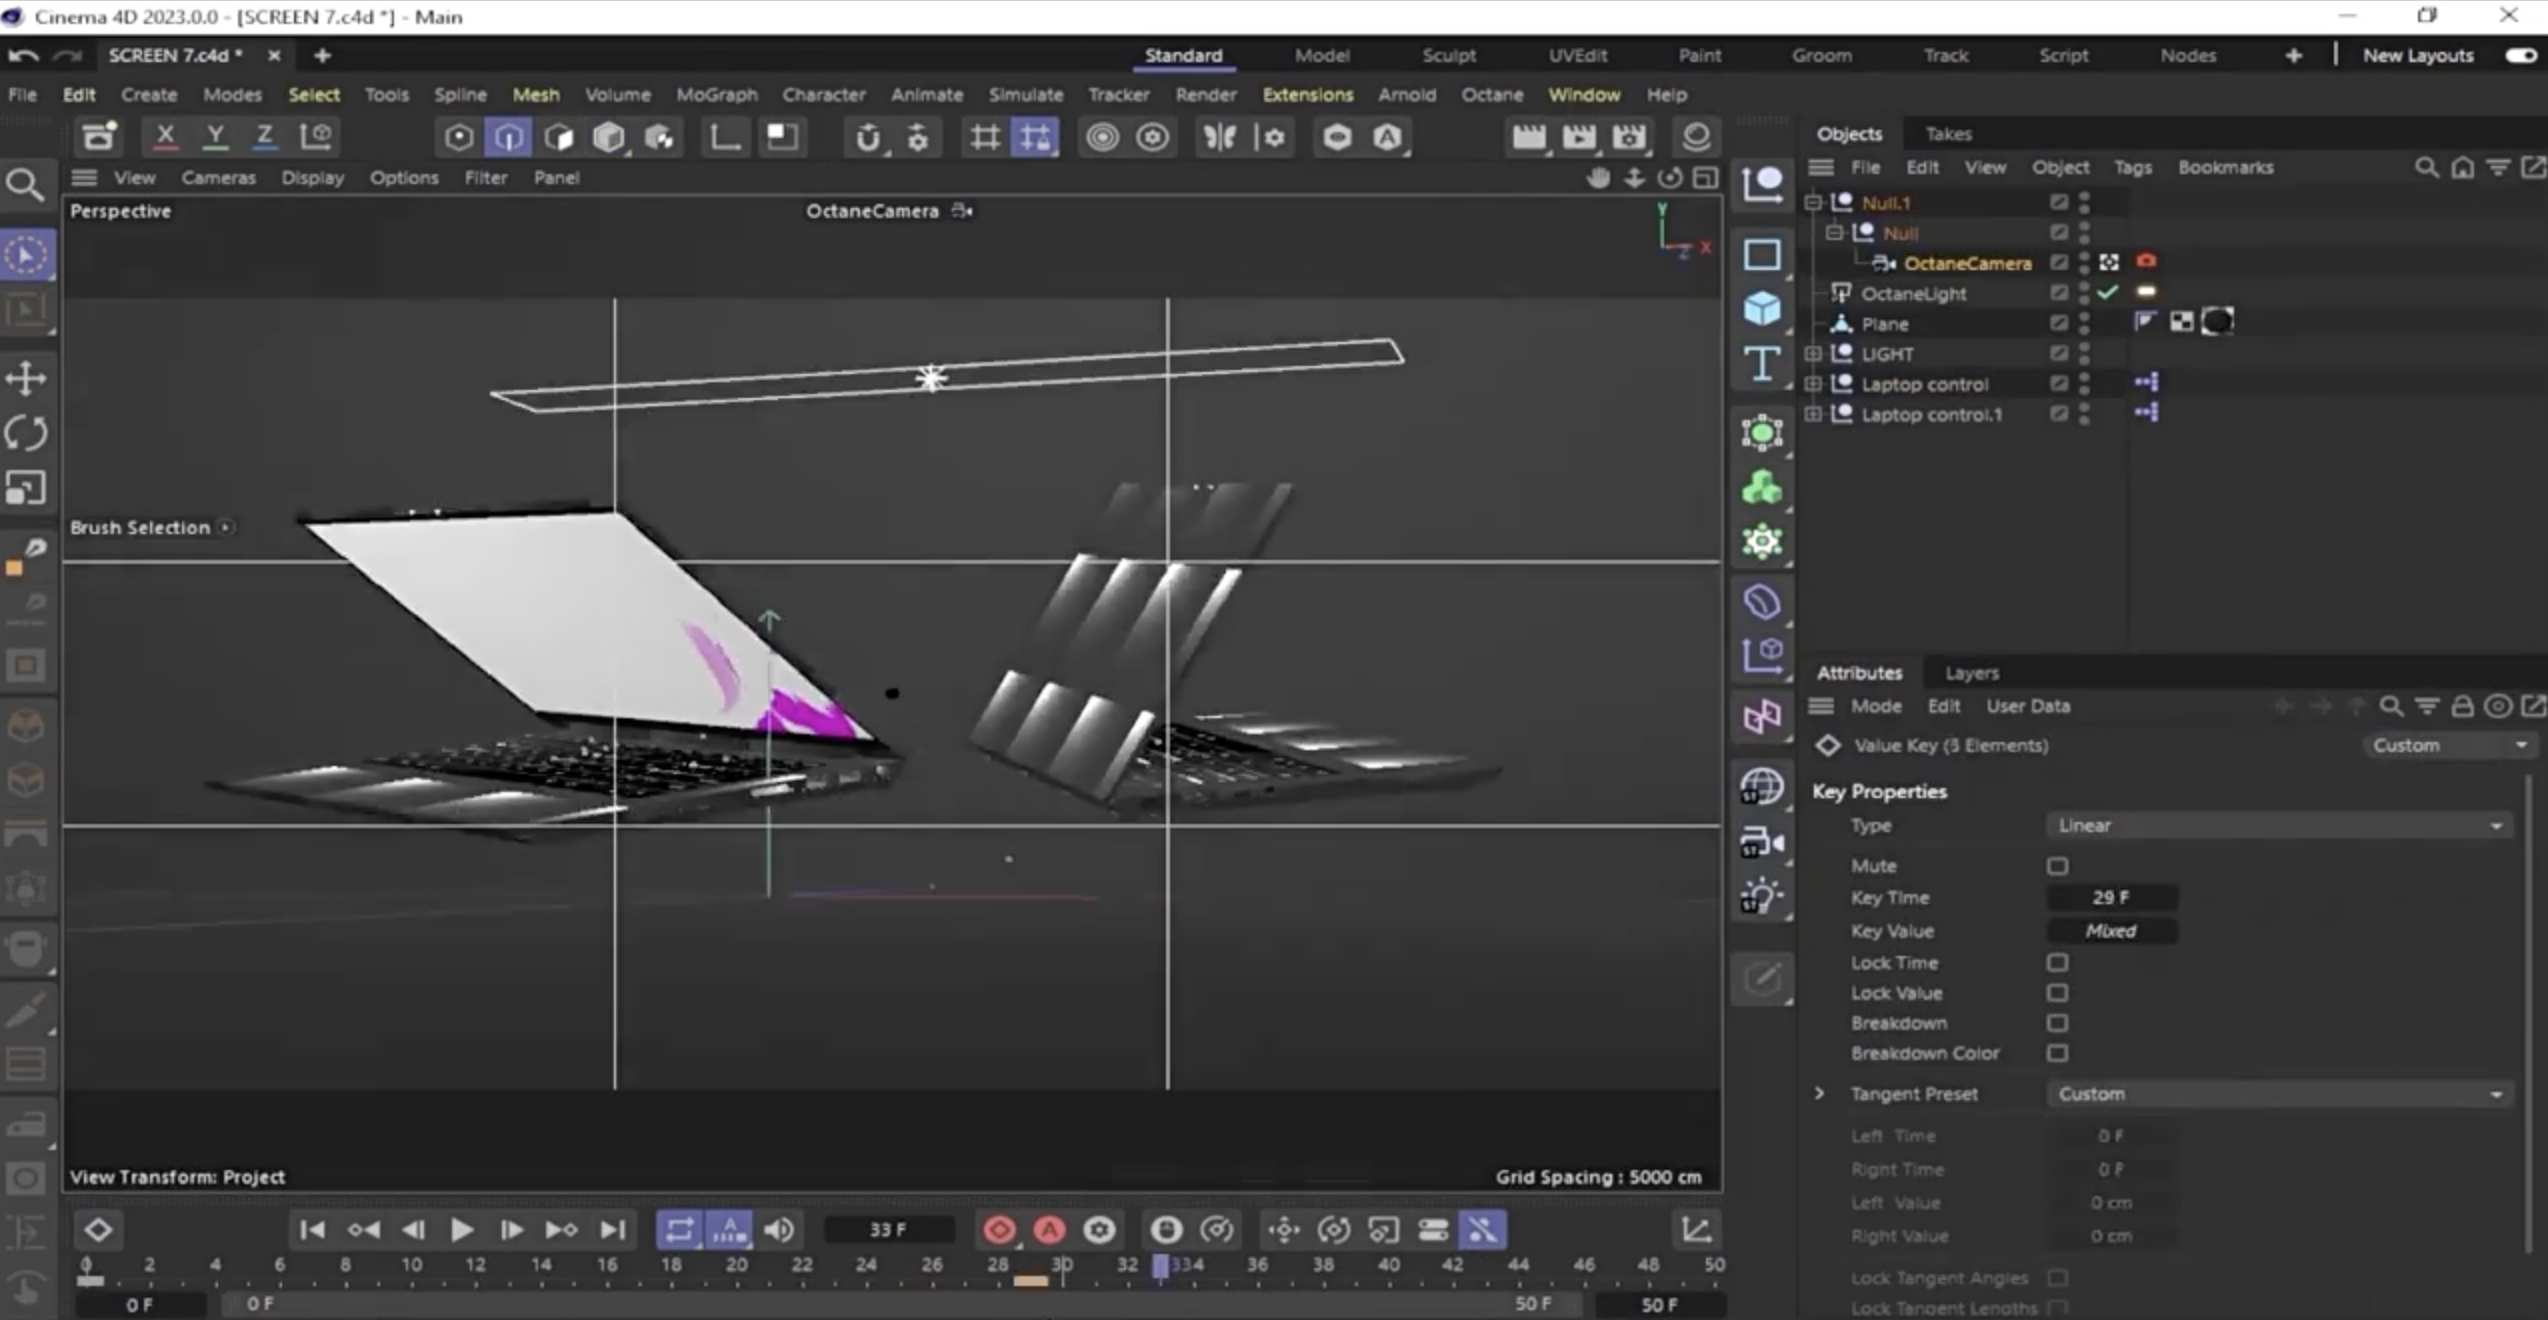
Task: Open the MoGraph cloner icon in the toolbar
Action: pos(657,137)
